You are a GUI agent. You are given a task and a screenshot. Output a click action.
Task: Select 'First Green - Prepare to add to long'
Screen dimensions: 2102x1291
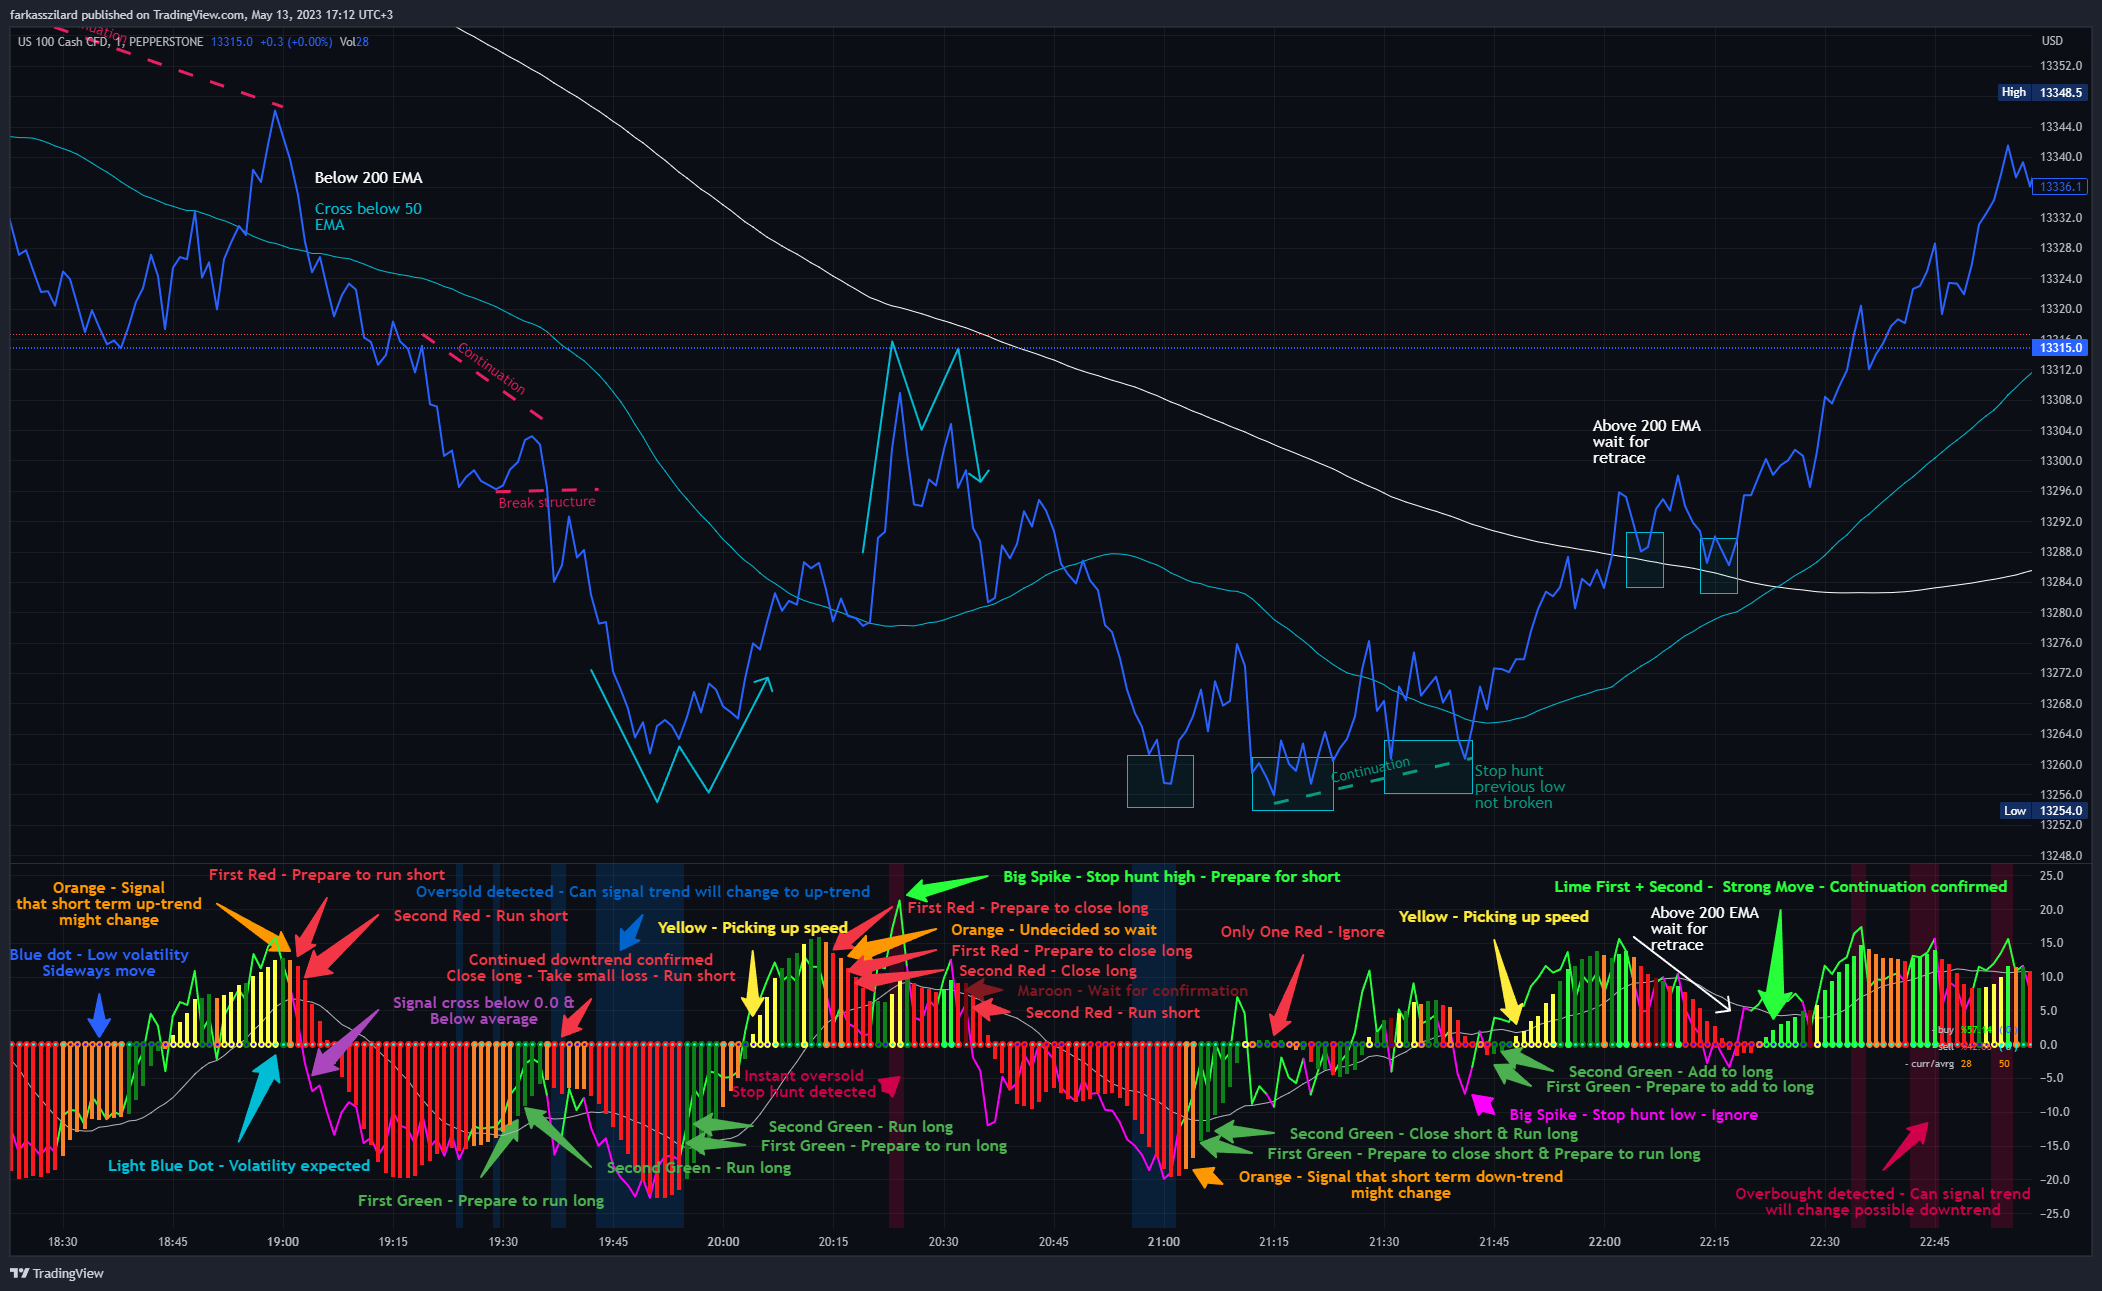point(1680,1087)
